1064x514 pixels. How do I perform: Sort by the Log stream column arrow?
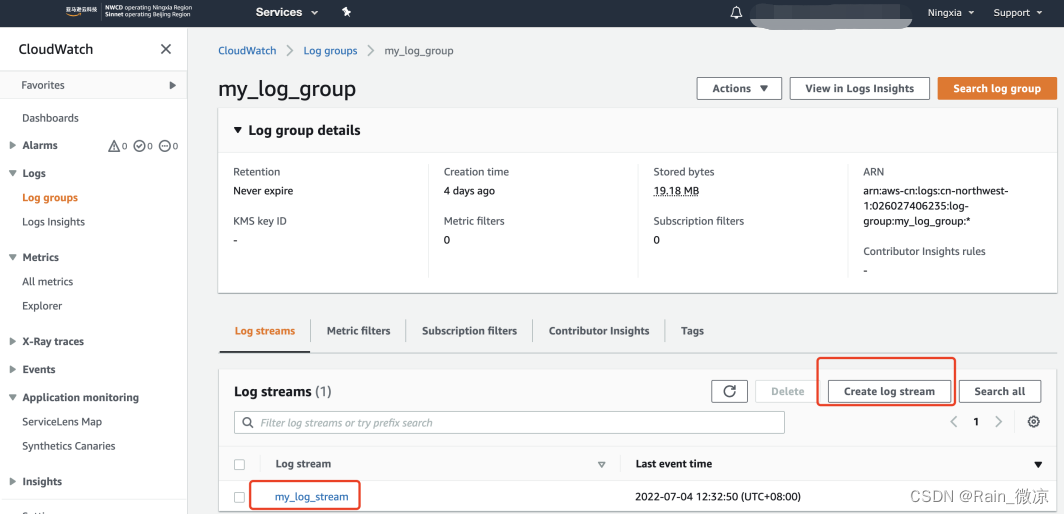pyautogui.click(x=601, y=464)
